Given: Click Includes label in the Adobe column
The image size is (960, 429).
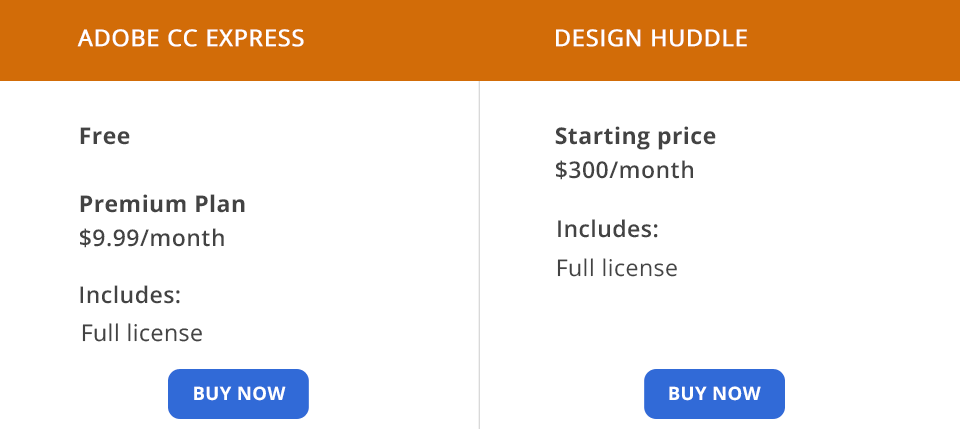Looking at the screenshot, I should pyautogui.click(x=130, y=295).
